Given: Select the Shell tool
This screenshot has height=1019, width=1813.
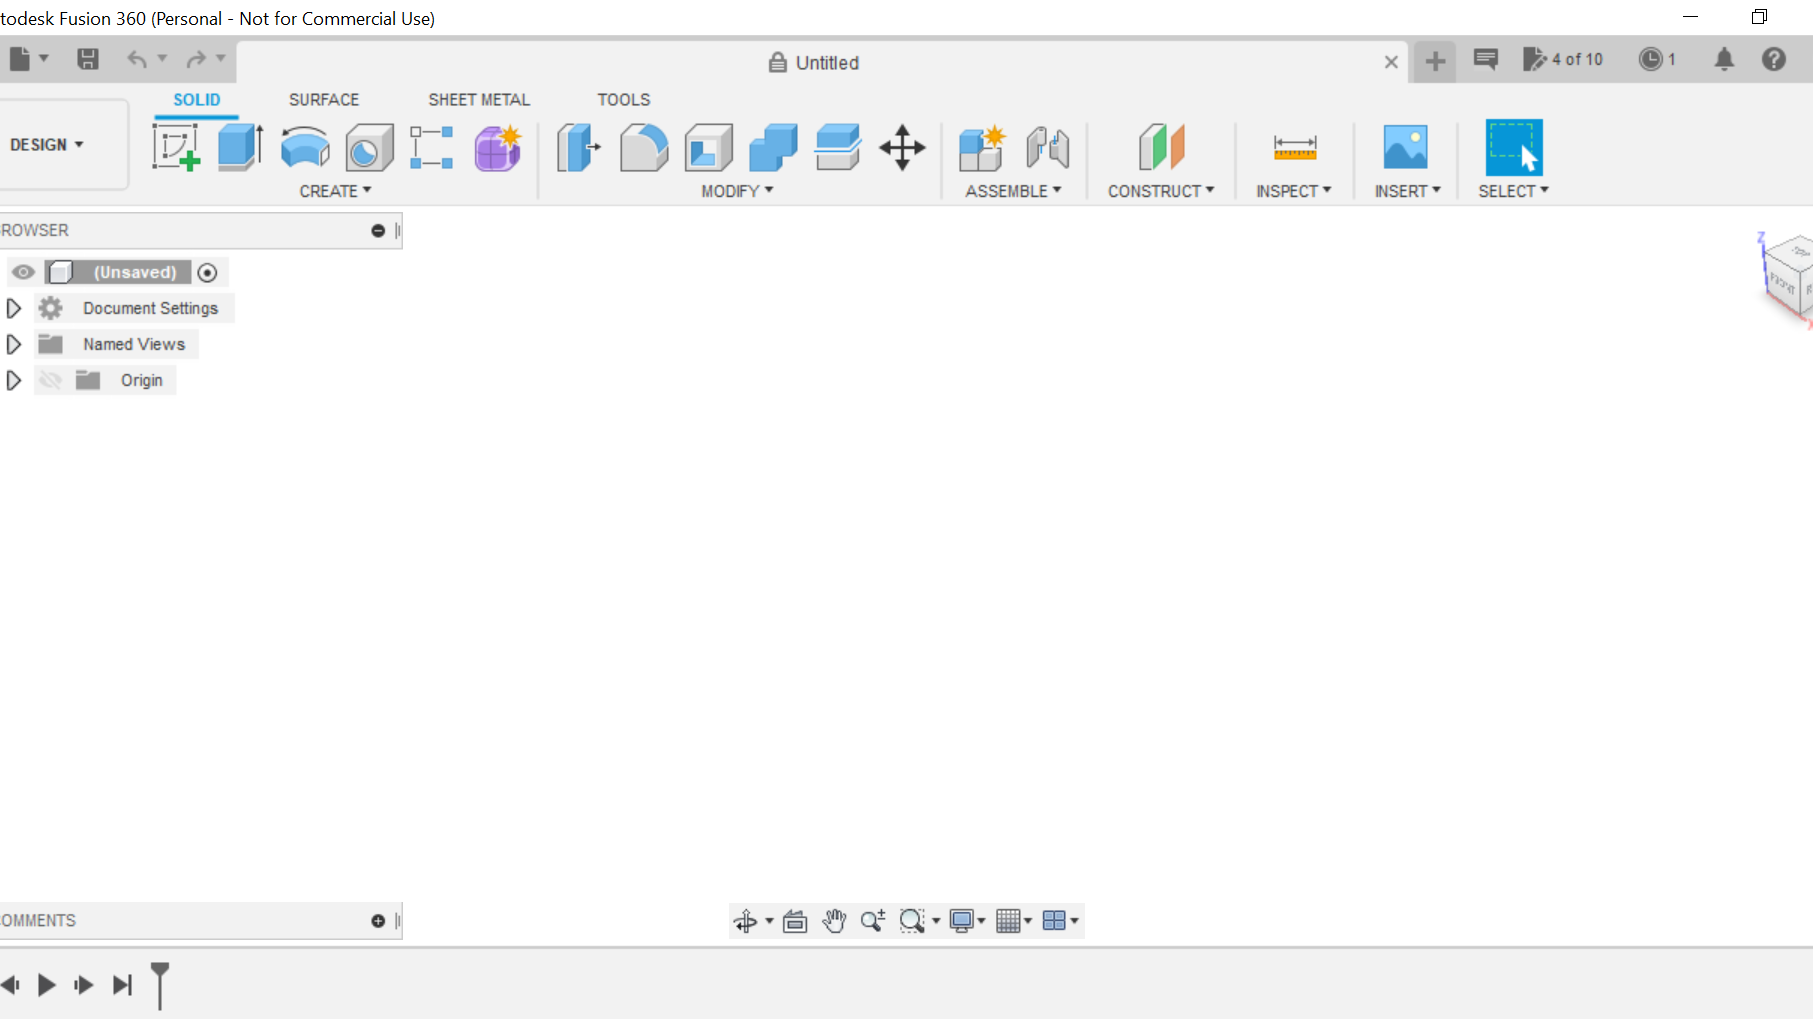Looking at the screenshot, I should 708,147.
